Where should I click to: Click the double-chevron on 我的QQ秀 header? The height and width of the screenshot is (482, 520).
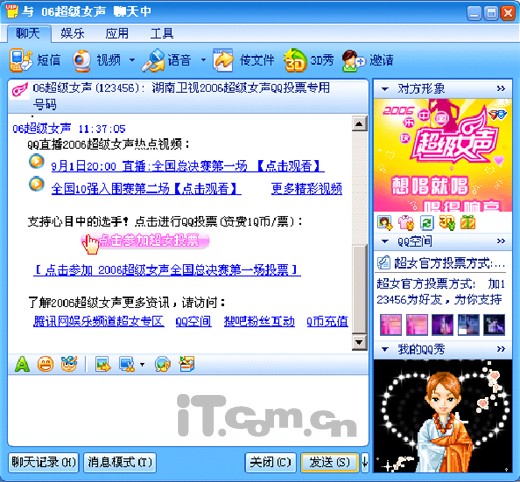(x=501, y=349)
